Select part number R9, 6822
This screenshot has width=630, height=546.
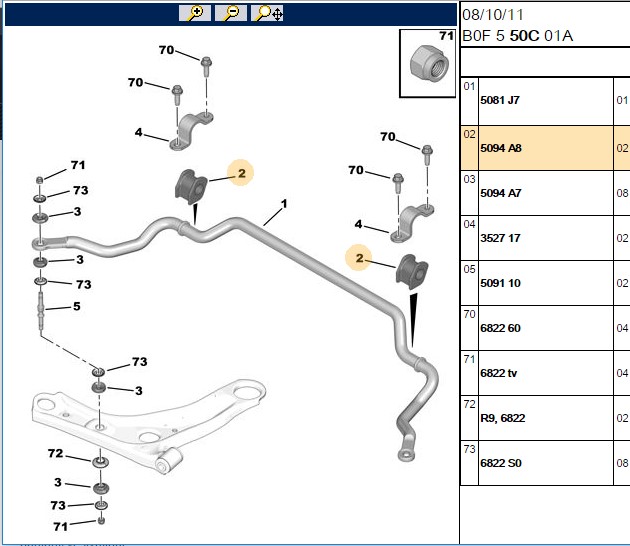click(x=503, y=418)
